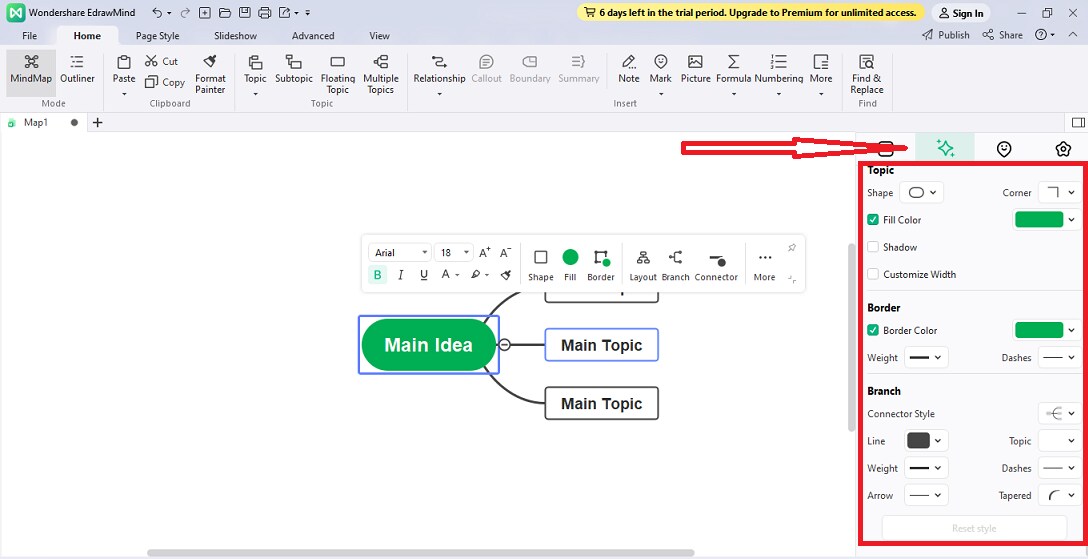The height and width of the screenshot is (559, 1088).
Task: Open the Mark side panel tab
Action: tap(1003, 148)
